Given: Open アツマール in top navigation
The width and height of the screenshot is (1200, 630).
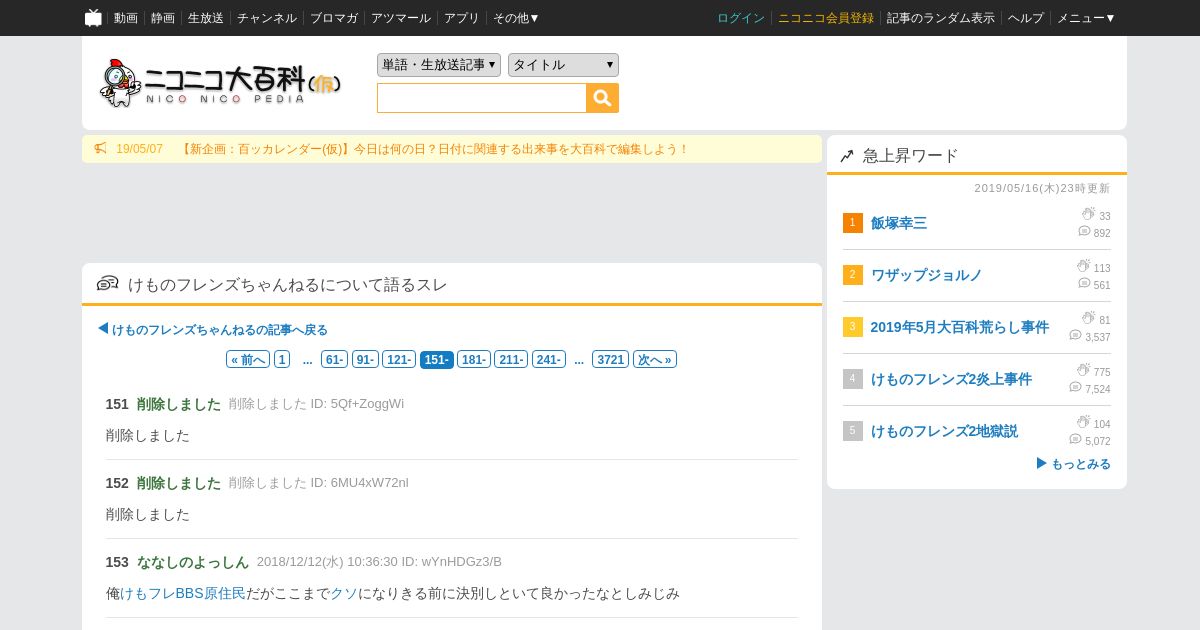Looking at the screenshot, I should pyautogui.click(x=401, y=18).
